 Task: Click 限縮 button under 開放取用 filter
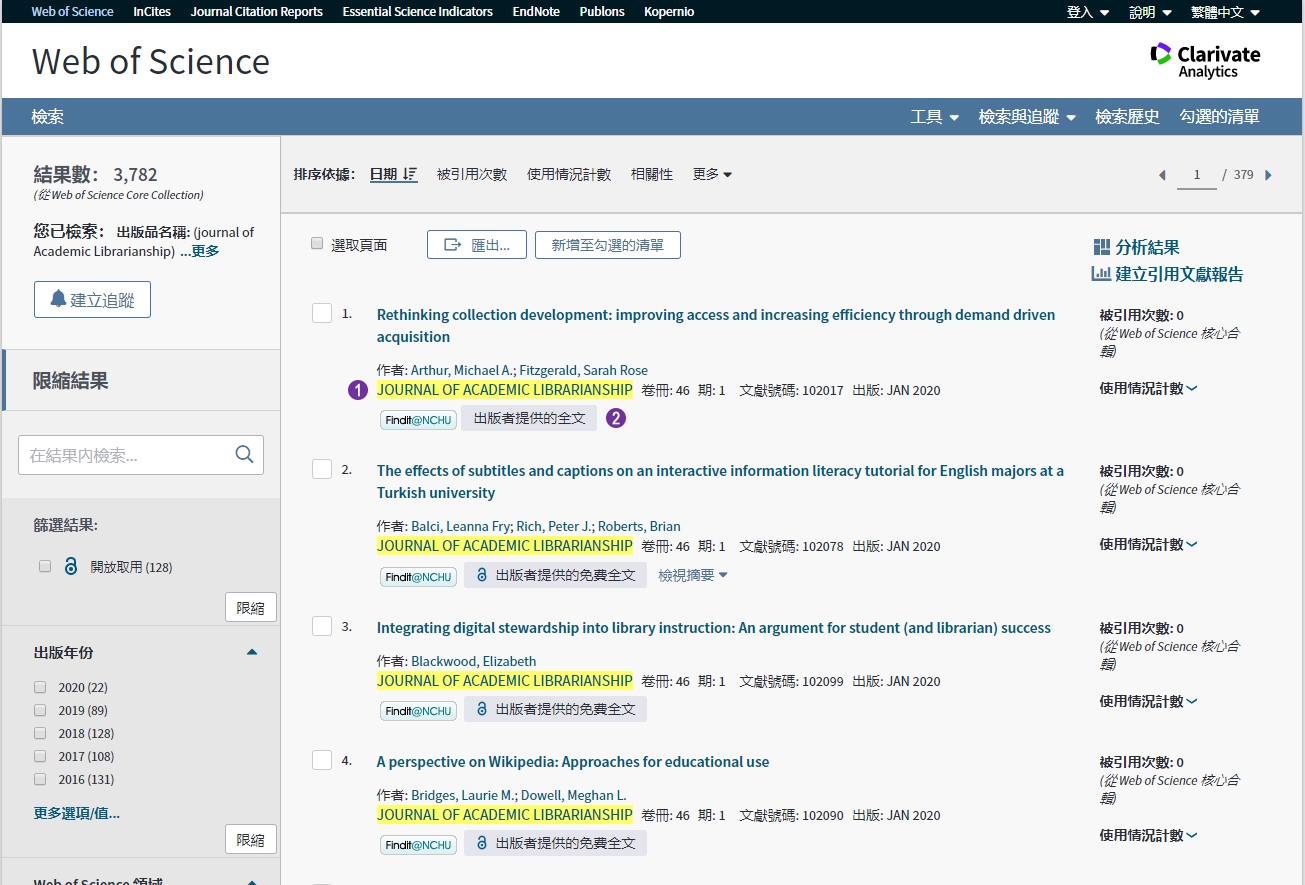pos(250,608)
